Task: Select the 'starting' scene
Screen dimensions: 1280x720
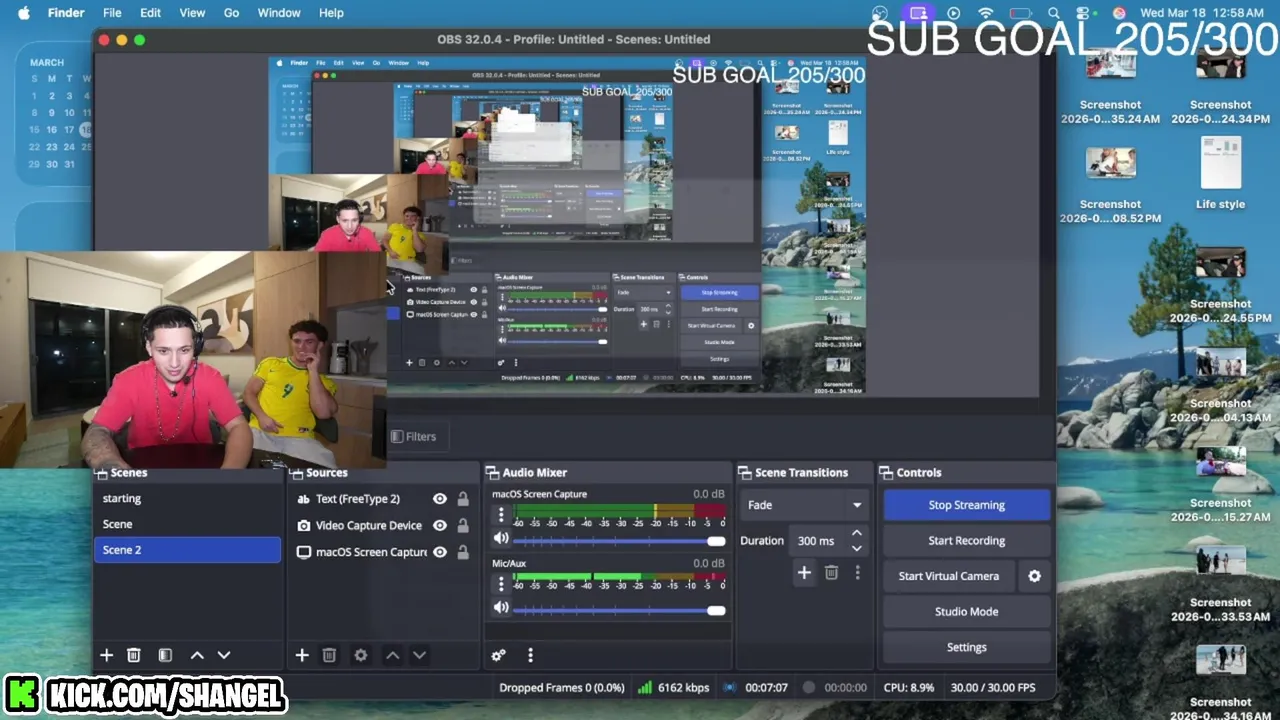Action: click(x=188, y=498)
